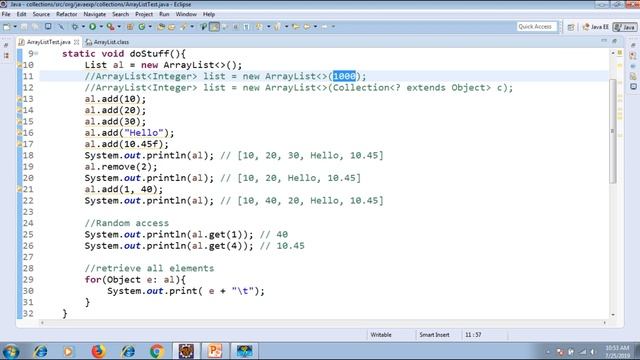
Task: Click the Open Type toolbar icon
Action: pos(161,27)
